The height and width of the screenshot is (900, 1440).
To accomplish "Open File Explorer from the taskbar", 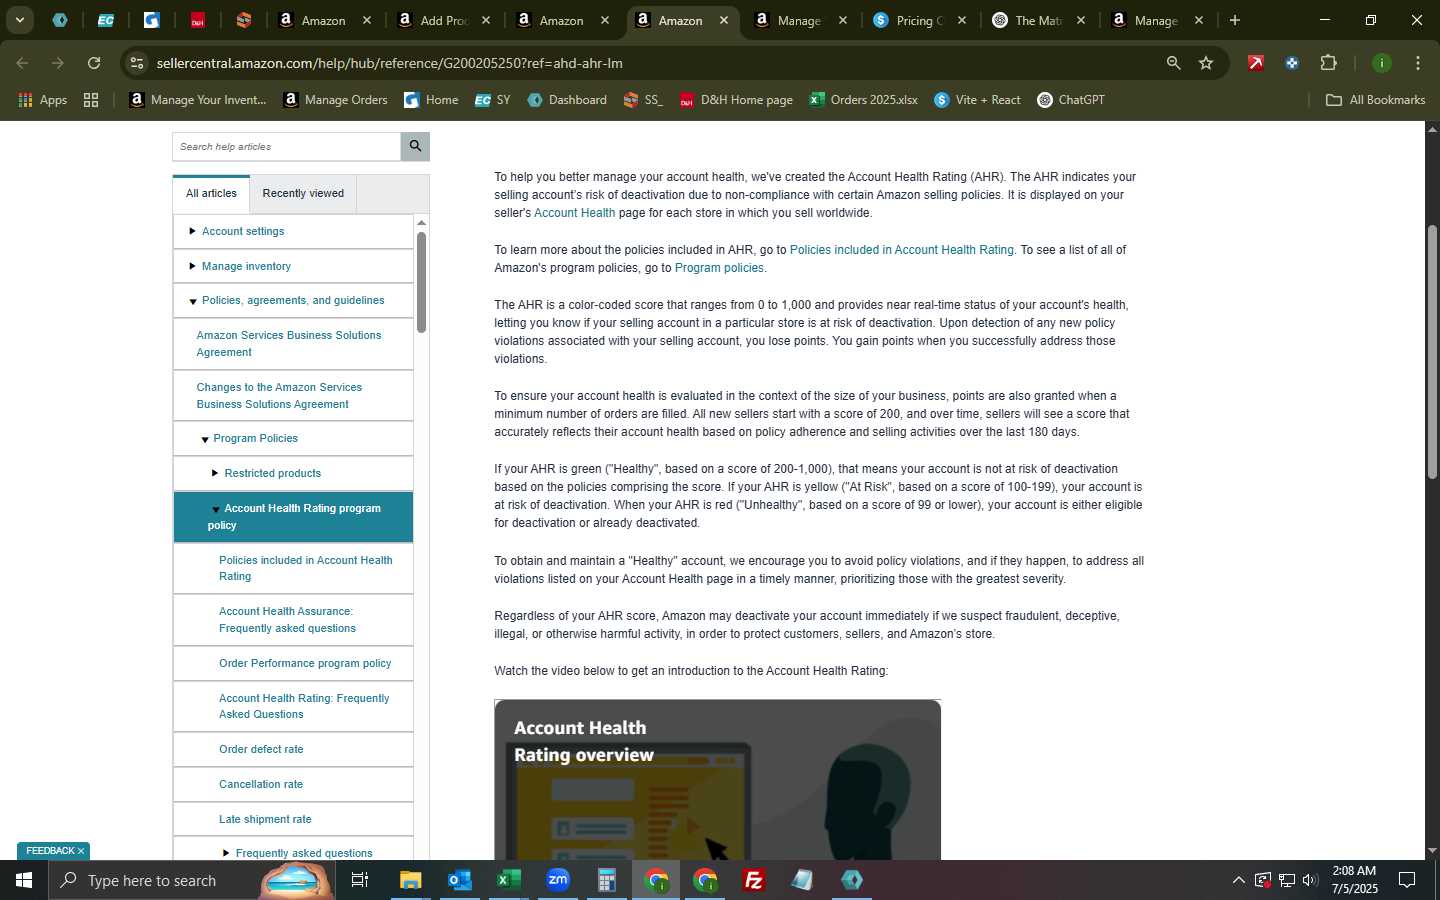I will (410, 880).
